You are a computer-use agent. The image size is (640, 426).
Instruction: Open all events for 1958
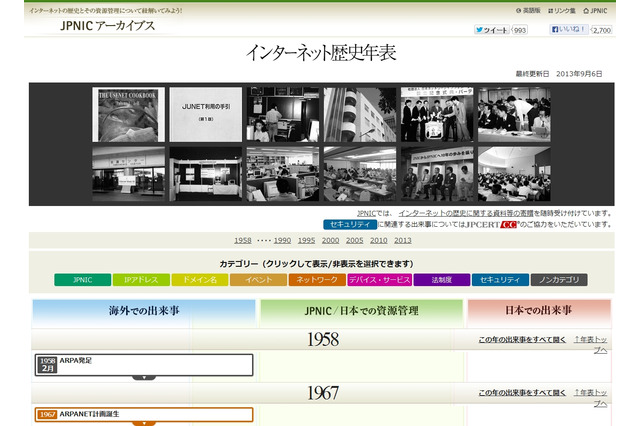522,339
